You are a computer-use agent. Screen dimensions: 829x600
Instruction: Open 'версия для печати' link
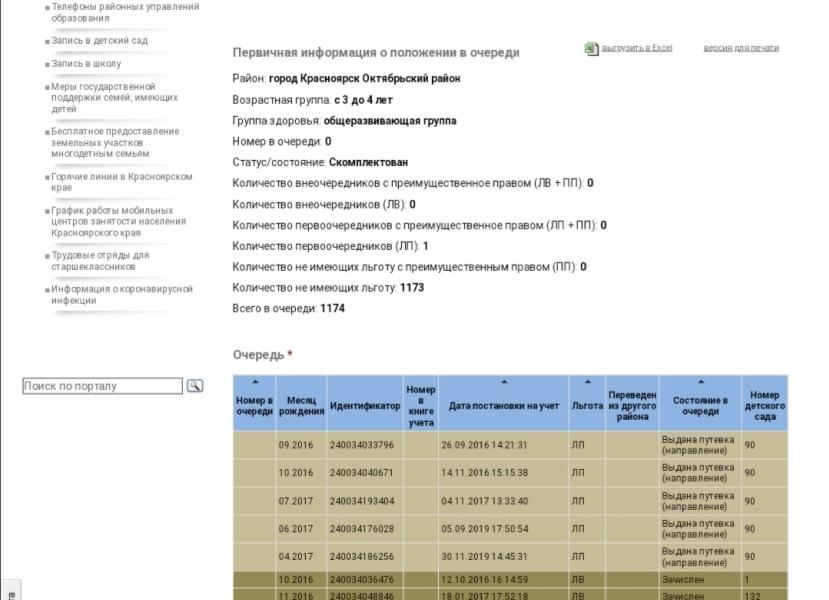(740, 48)
